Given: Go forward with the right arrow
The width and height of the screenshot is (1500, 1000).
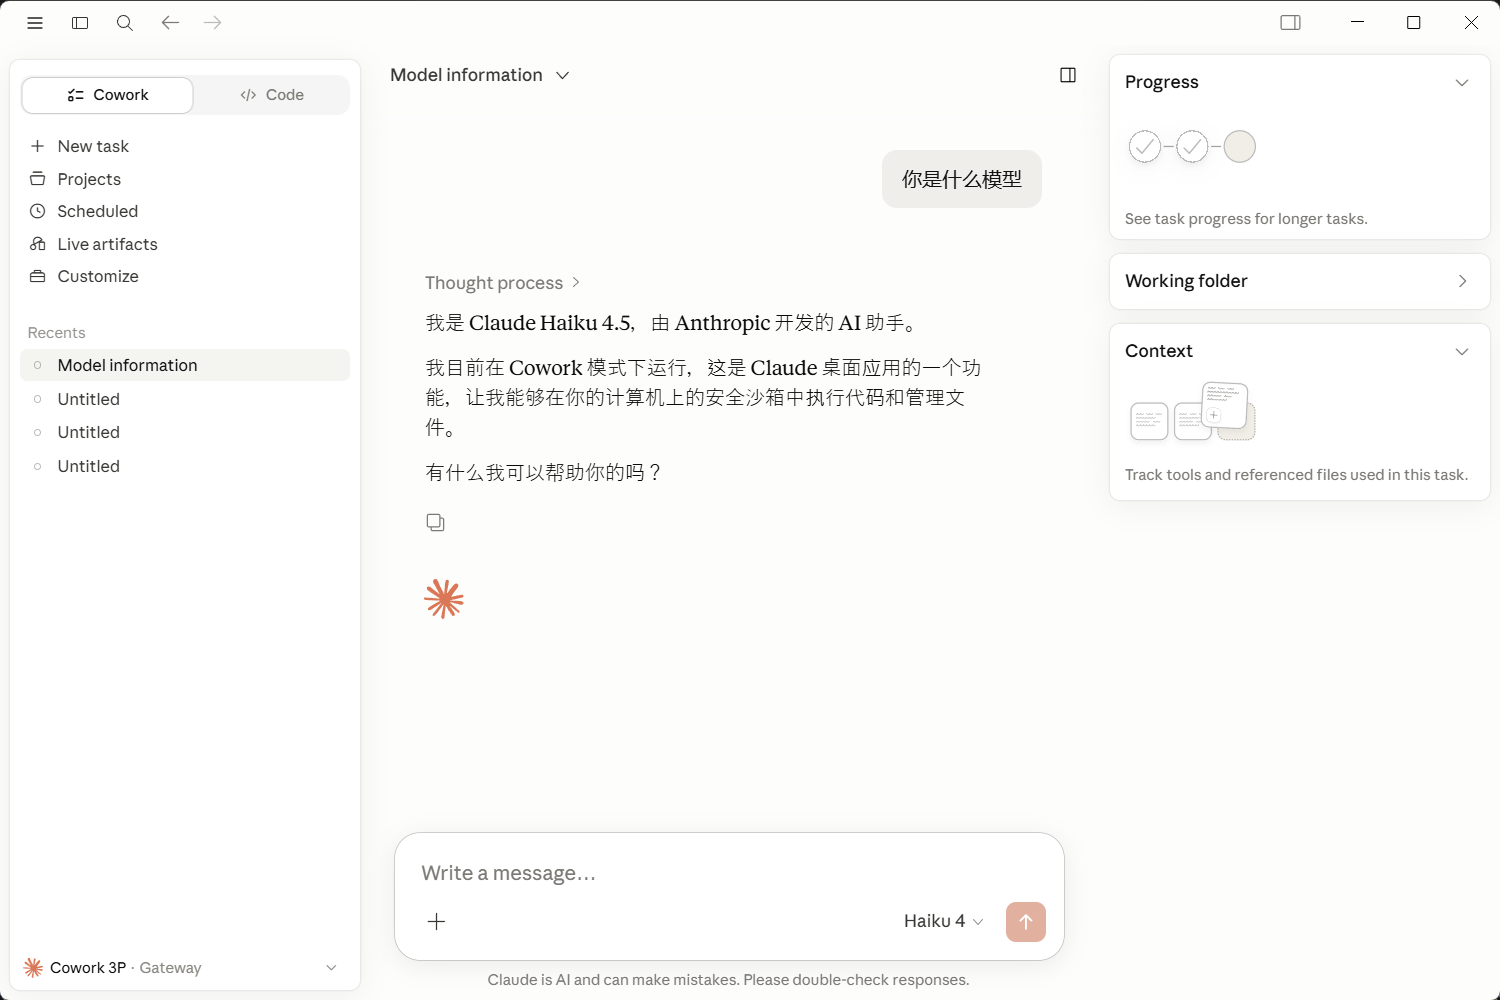Looking at the screenshot, I should tap(212, 22).
